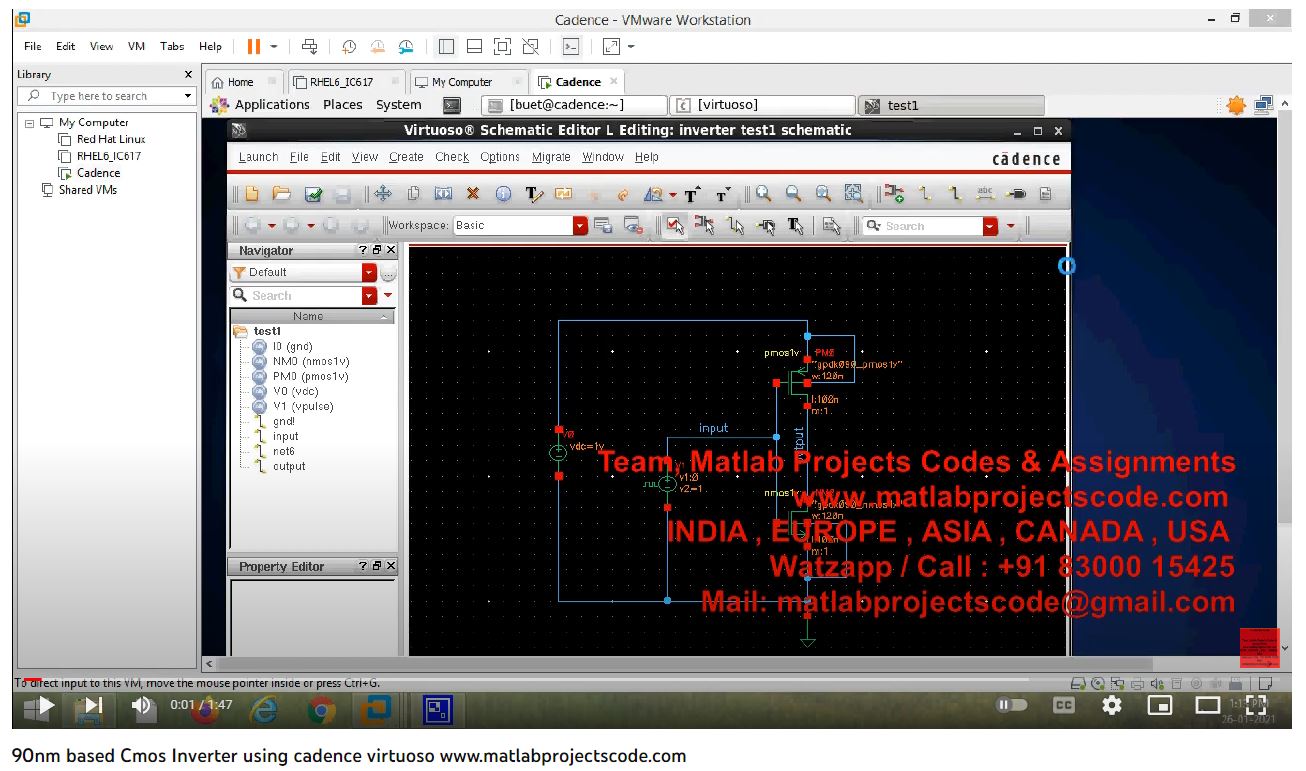Click the Create Pin toolbar icon
The image size is (1306, 771).
(x=1016, y=195)
